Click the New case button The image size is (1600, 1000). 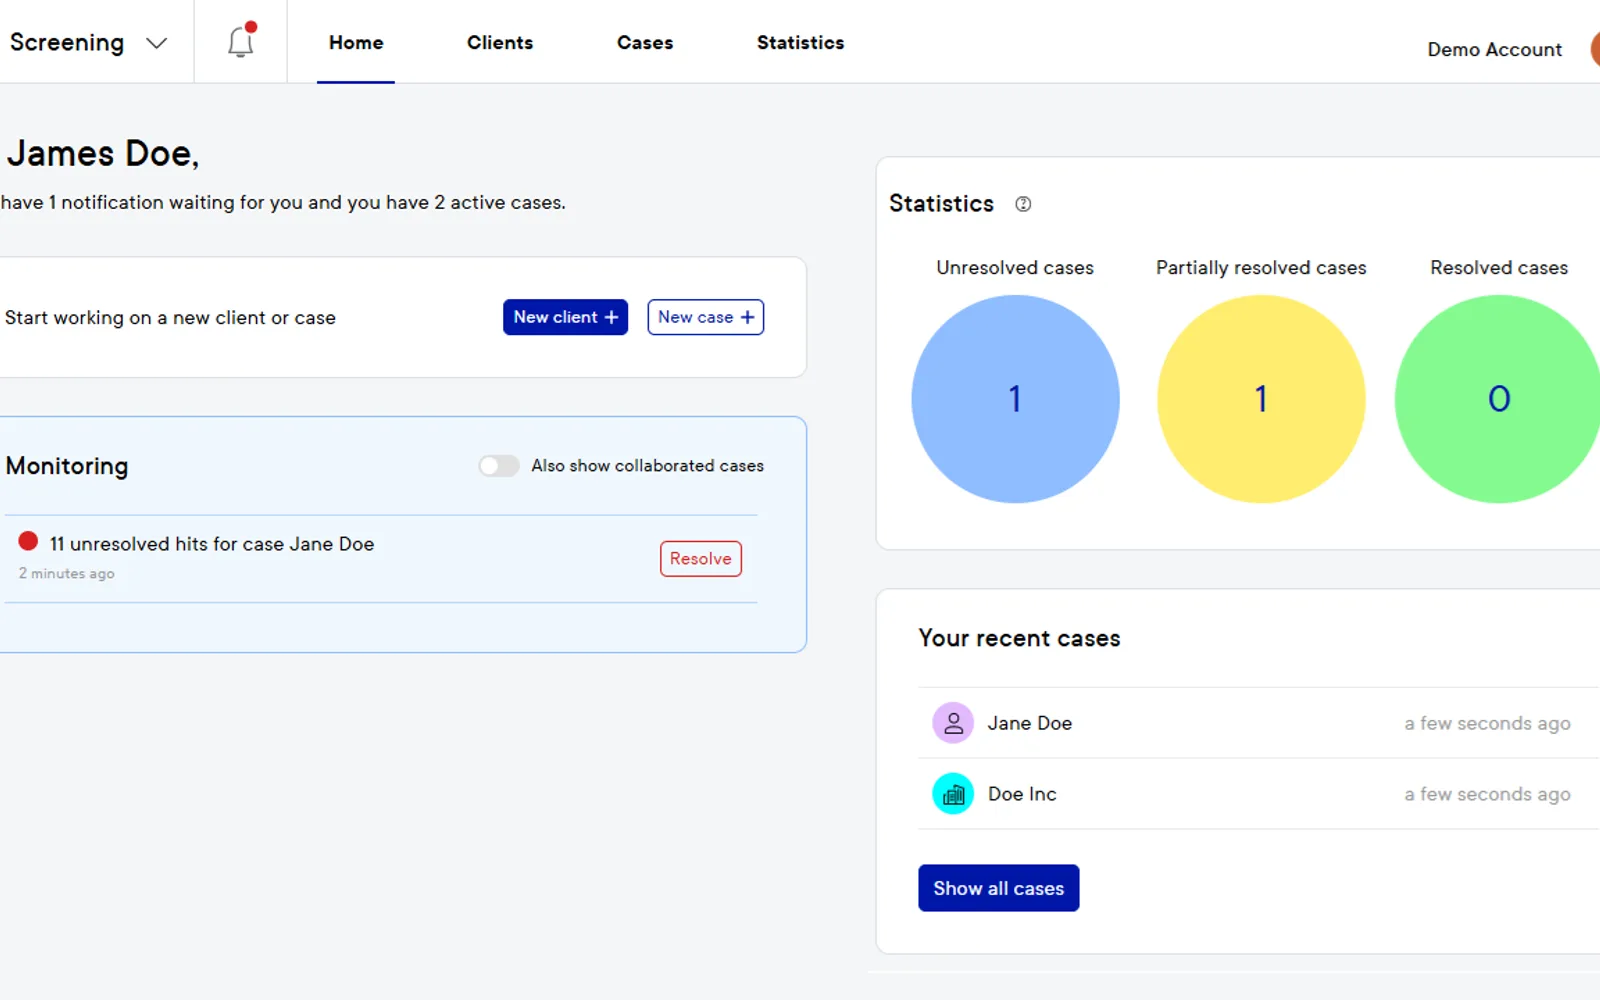[706, 317]
